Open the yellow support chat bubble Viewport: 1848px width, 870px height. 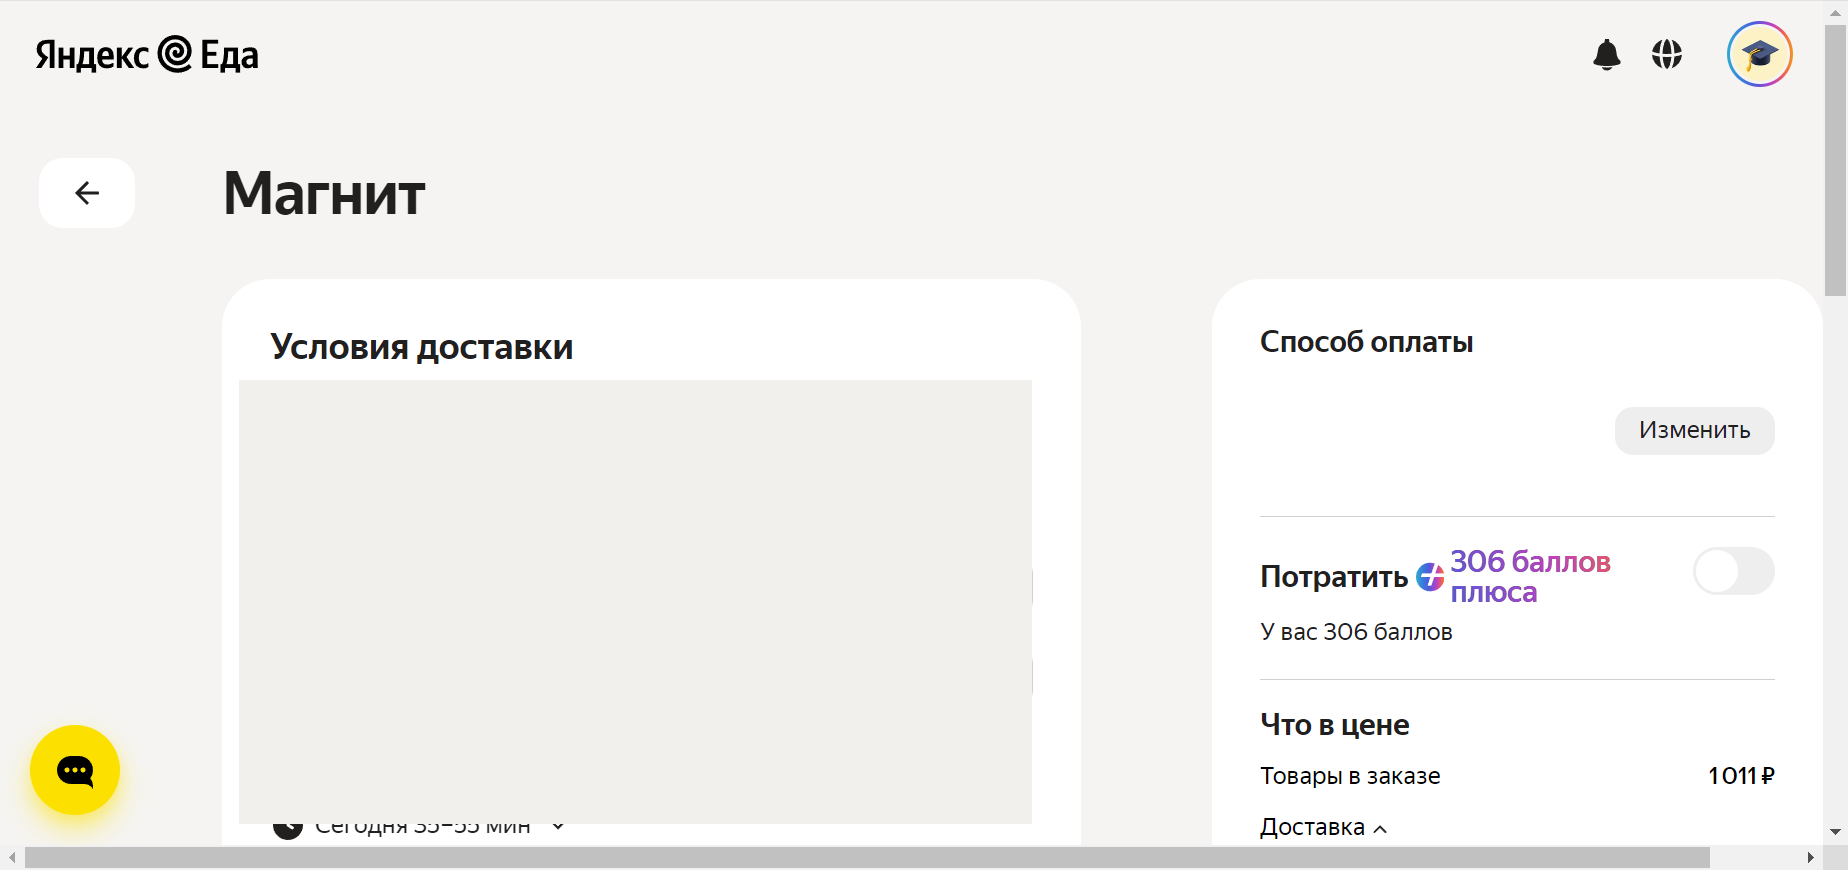[75, 770]
